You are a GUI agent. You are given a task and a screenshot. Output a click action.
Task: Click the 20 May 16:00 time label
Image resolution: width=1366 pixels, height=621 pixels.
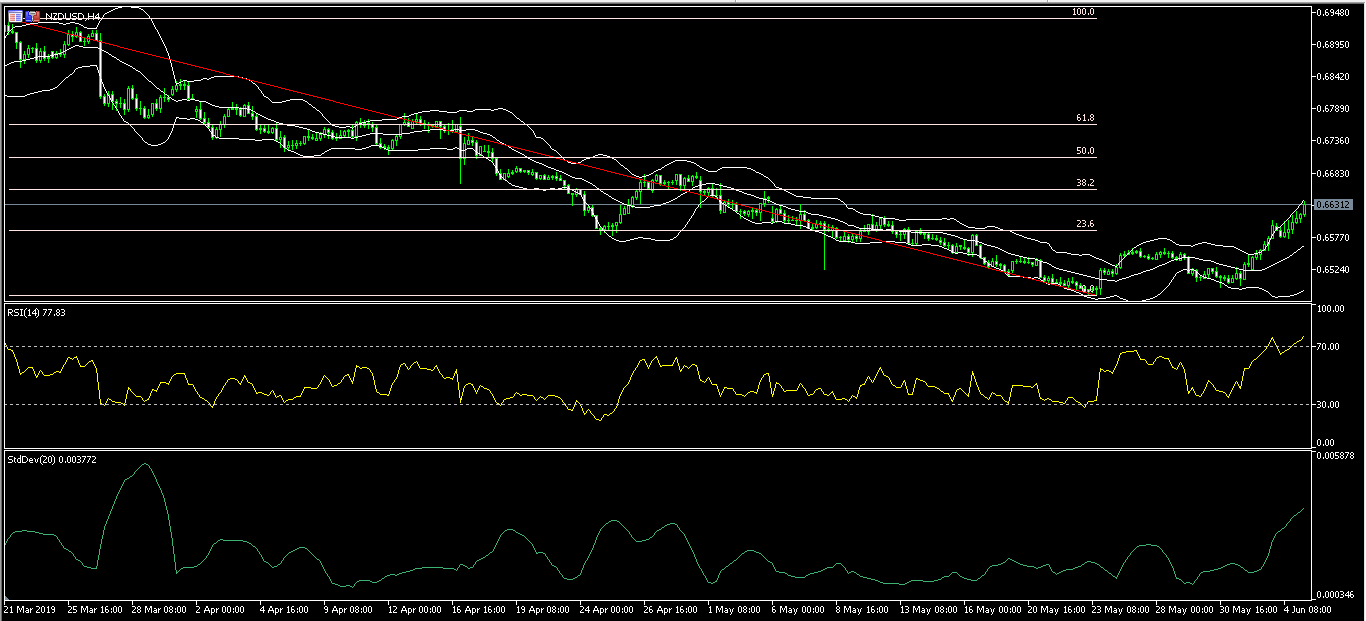(x=1057, y=608)
